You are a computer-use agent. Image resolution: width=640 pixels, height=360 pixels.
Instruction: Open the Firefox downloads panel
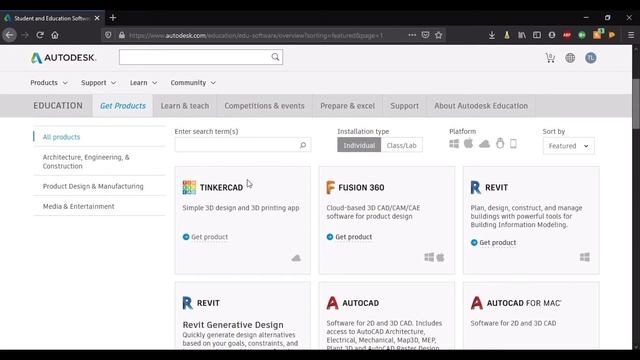492,35
